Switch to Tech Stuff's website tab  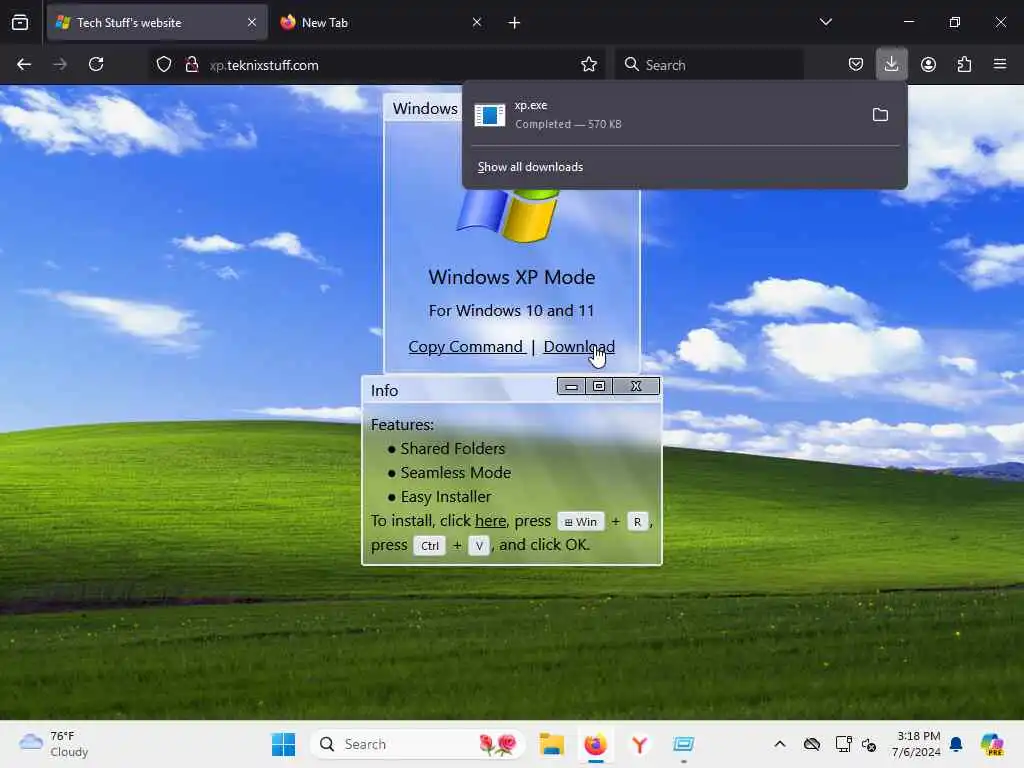[x=157, y=23]
